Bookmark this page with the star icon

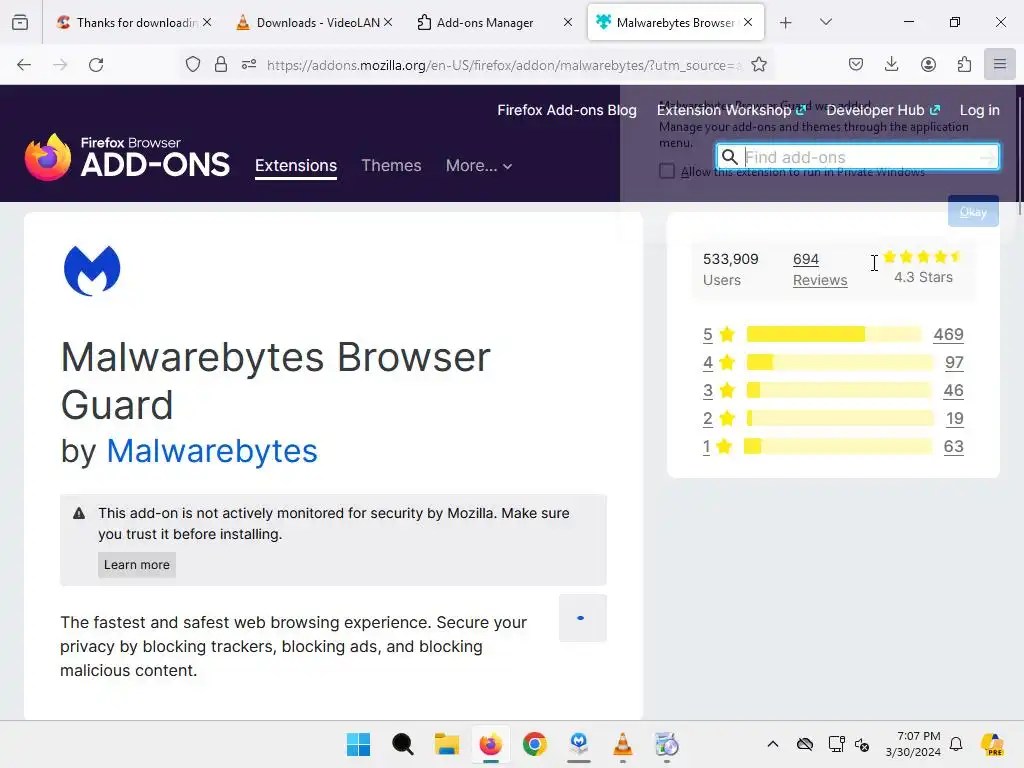click(758, 65)
